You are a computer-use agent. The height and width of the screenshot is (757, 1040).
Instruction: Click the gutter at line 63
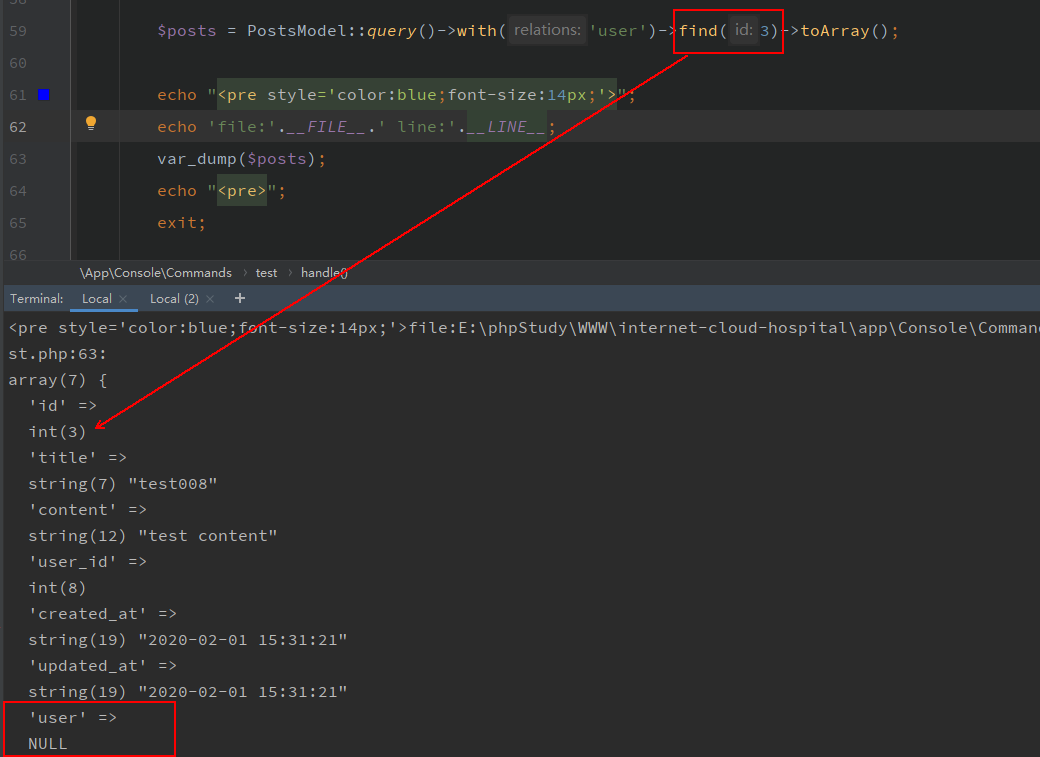(x=17, y=159)
